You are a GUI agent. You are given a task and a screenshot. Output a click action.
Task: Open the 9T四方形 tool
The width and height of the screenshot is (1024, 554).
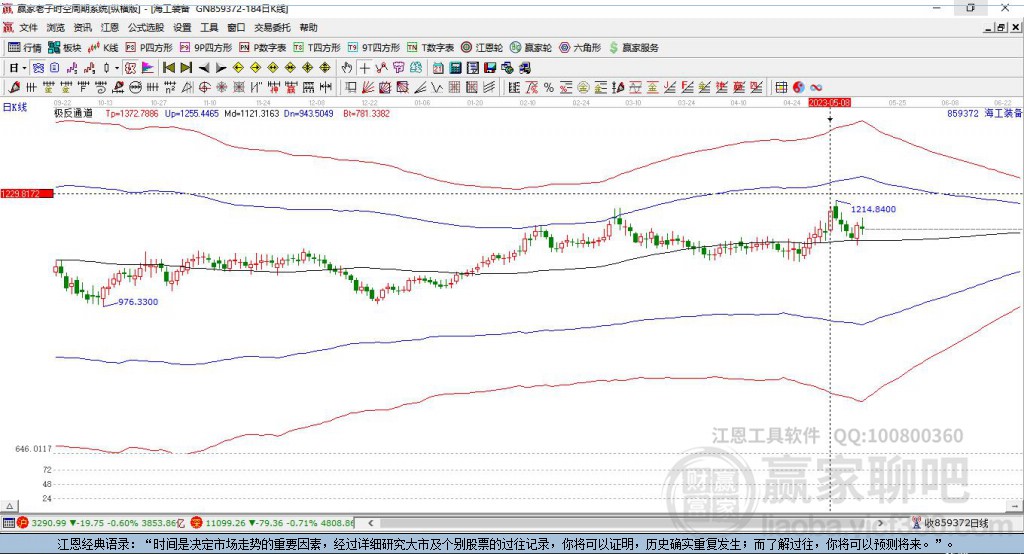tap(374, 48)
